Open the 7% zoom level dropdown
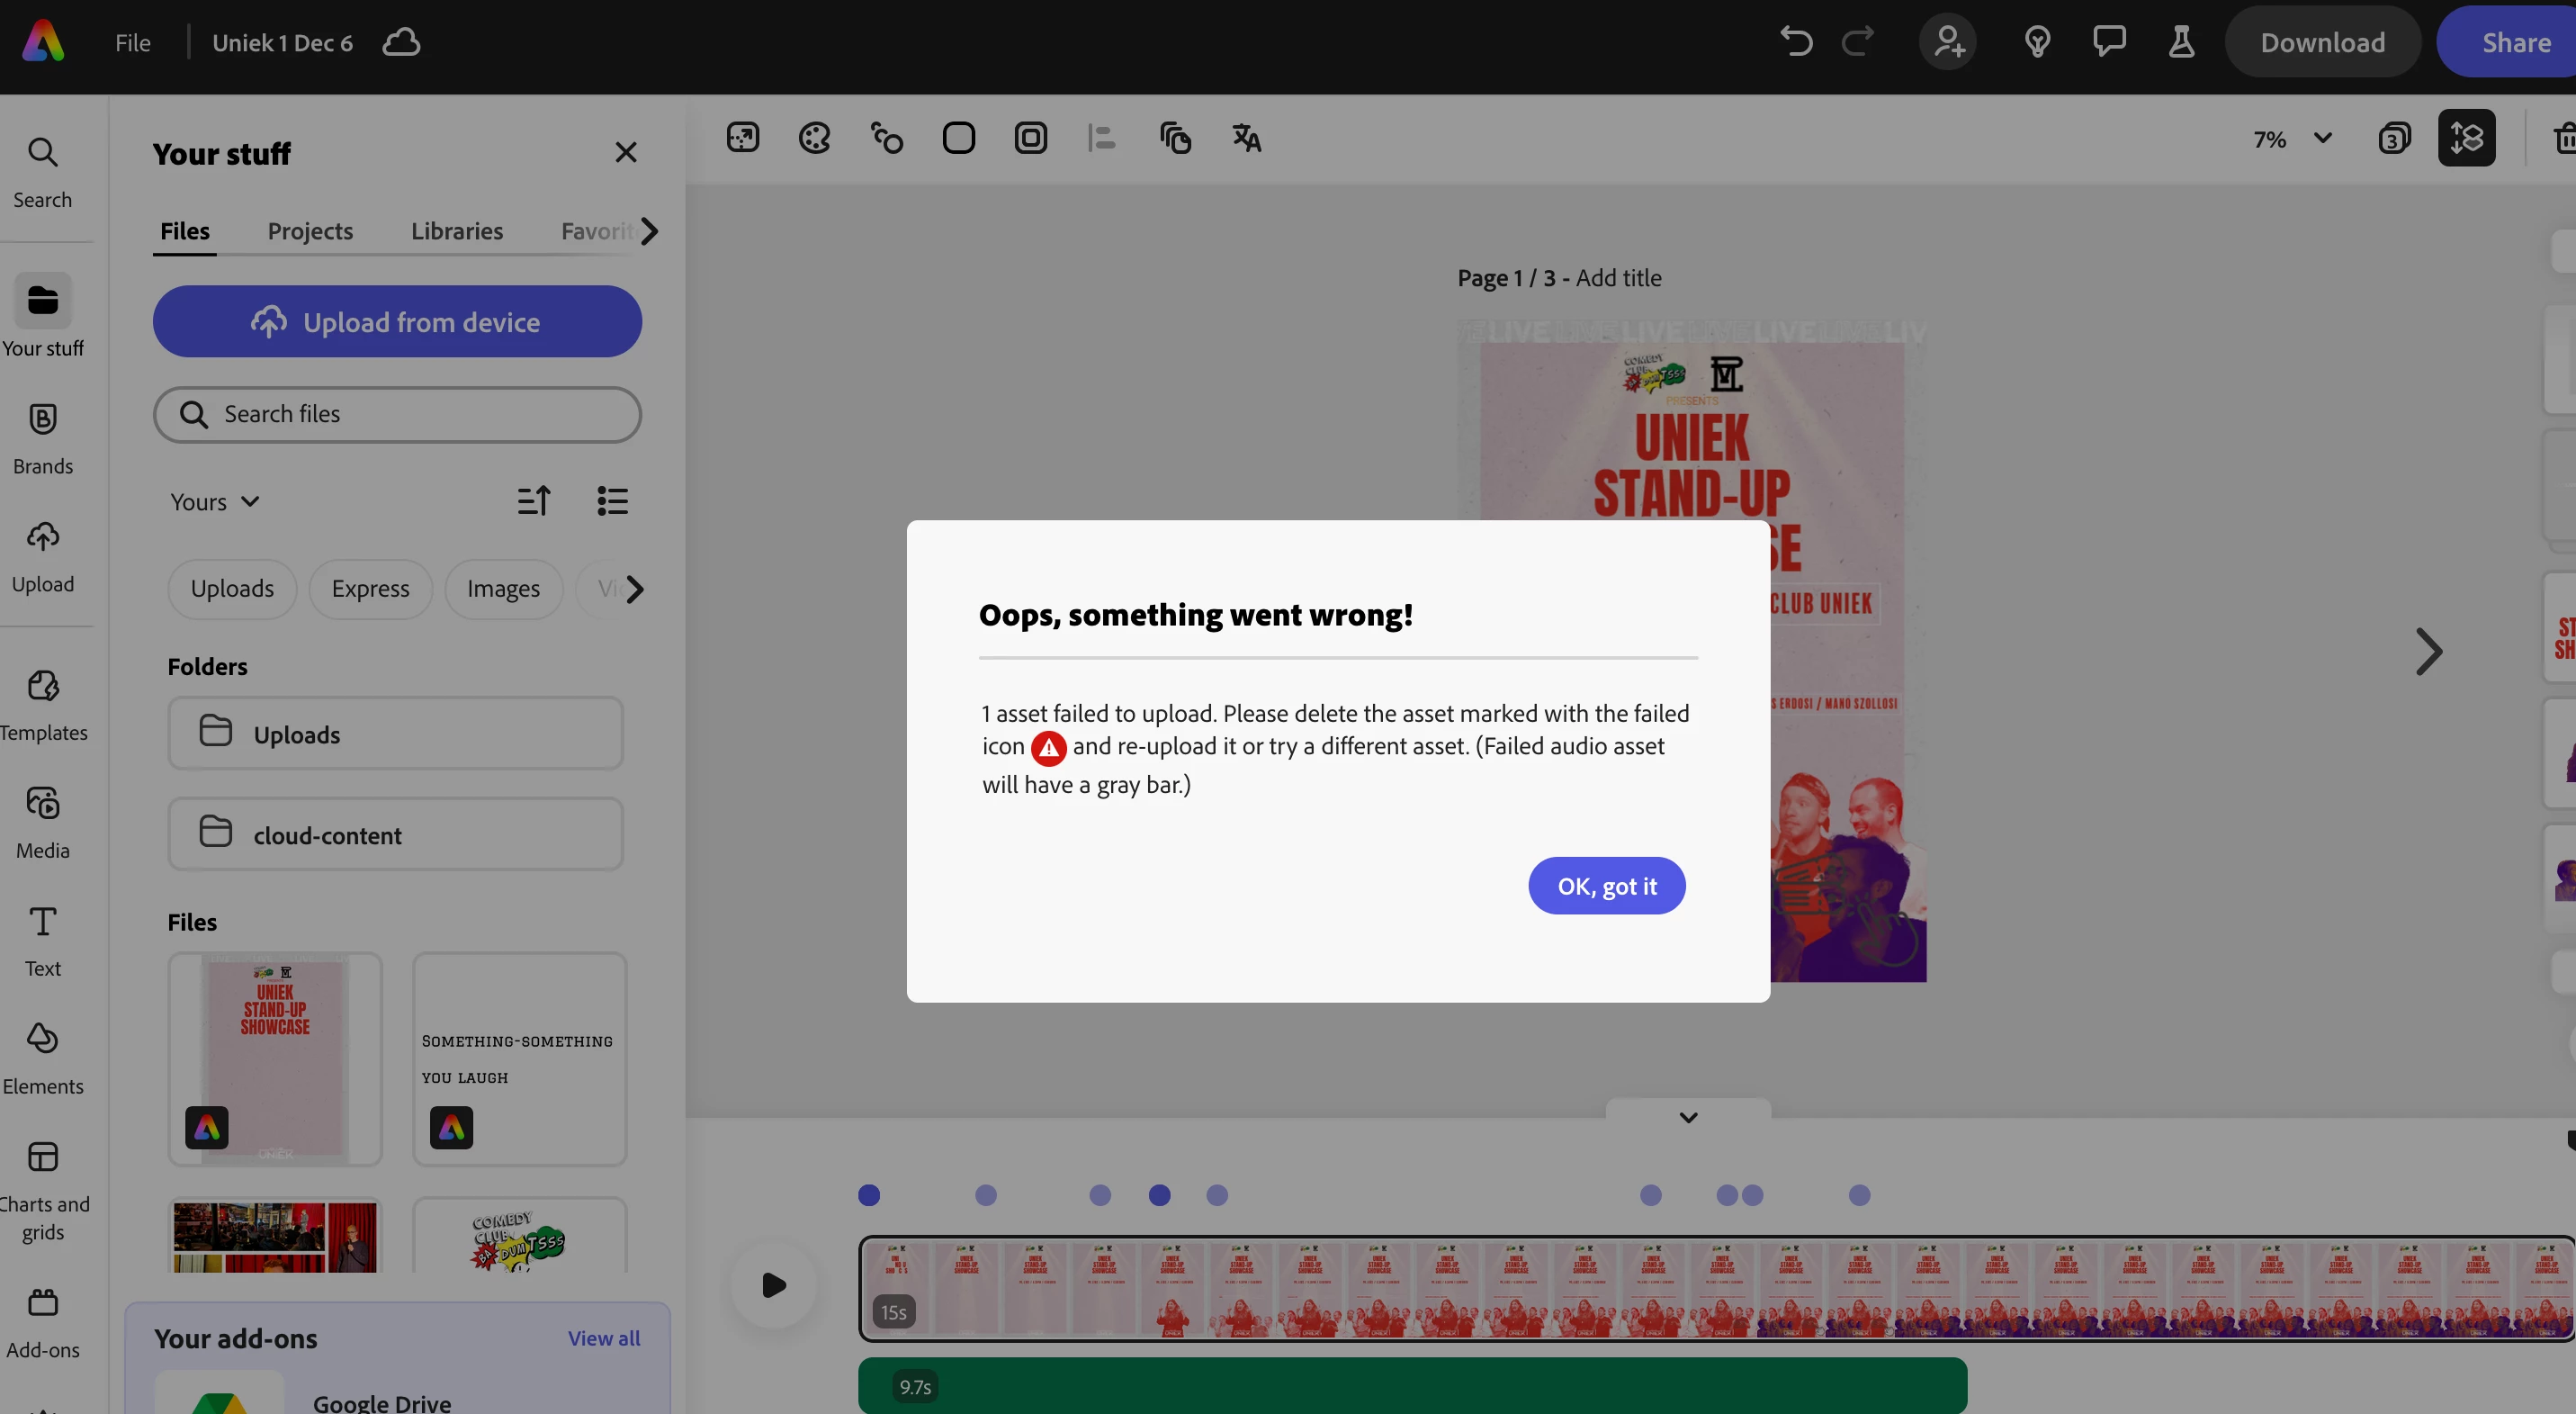 [2292, 139]
